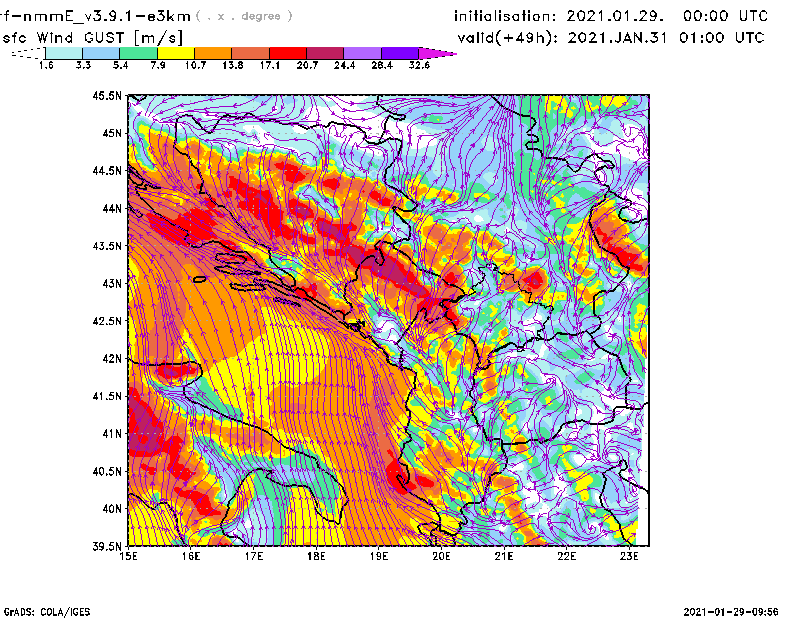Image resolution: width=800 pixels, height=618 pixels.
Task: Click the yellow legend swatch 7.9-10.7
Action: click(x=176, y=53)
